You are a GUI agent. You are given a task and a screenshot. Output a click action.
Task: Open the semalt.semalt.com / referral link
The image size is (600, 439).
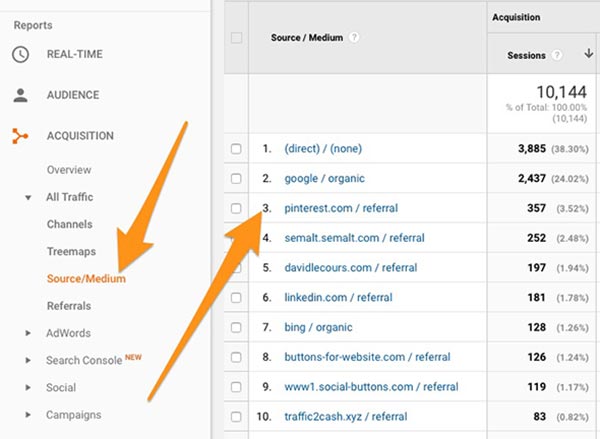pyautogui.click(x=354, y=238)
